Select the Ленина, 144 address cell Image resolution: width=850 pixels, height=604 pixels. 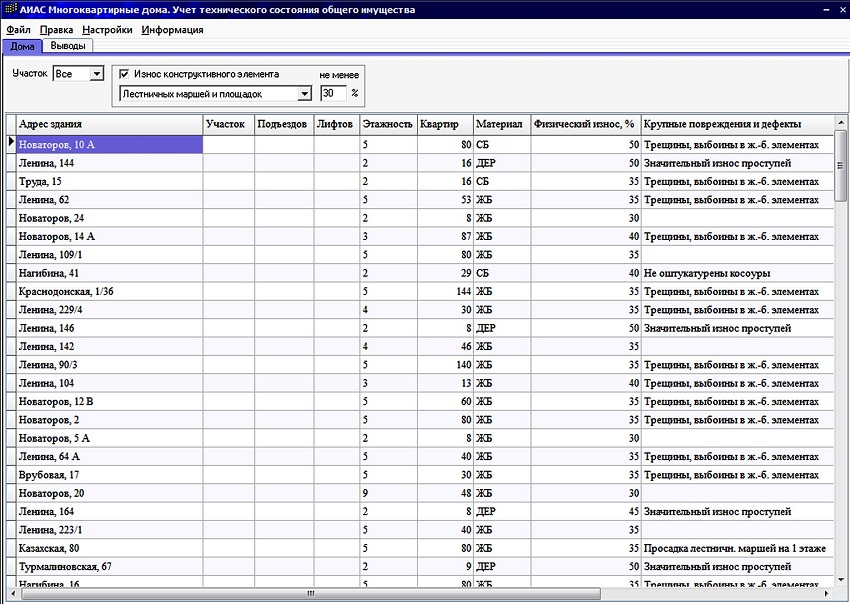tap(110, 163)
